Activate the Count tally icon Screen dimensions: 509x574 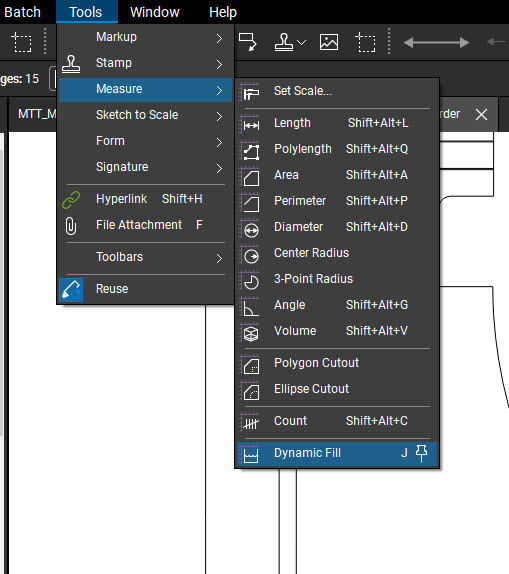point(250,421)
